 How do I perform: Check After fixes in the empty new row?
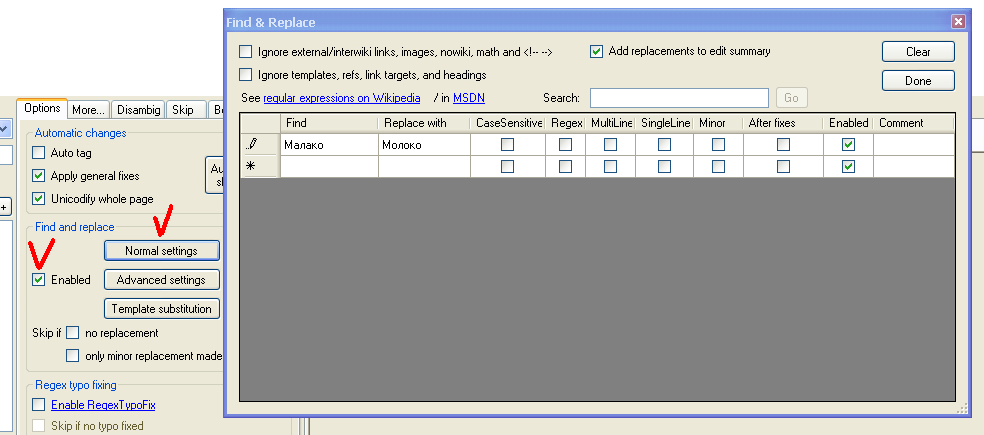coord(783,166)
